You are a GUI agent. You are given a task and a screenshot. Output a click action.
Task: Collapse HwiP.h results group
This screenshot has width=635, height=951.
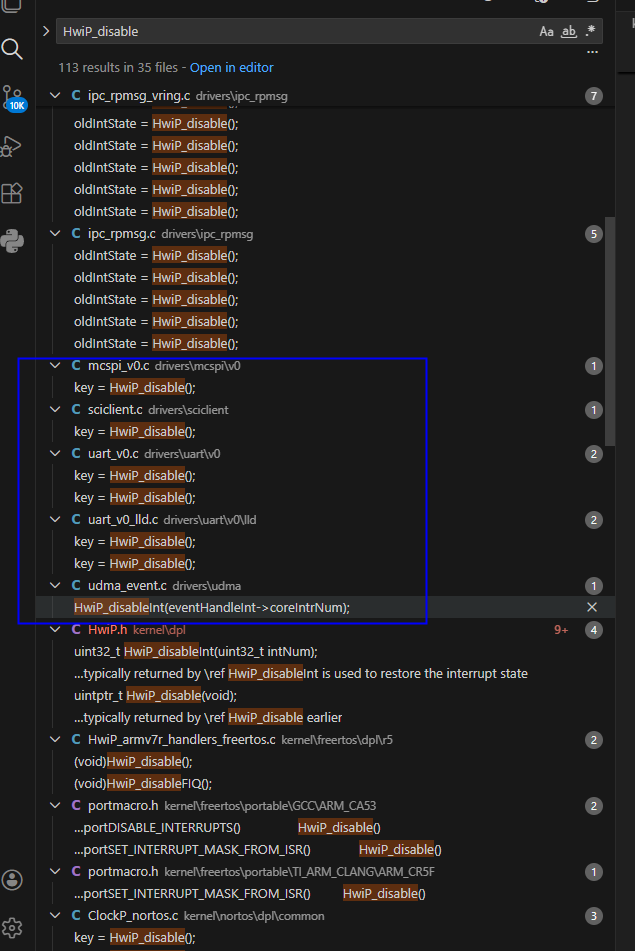[x=55, y=630]
